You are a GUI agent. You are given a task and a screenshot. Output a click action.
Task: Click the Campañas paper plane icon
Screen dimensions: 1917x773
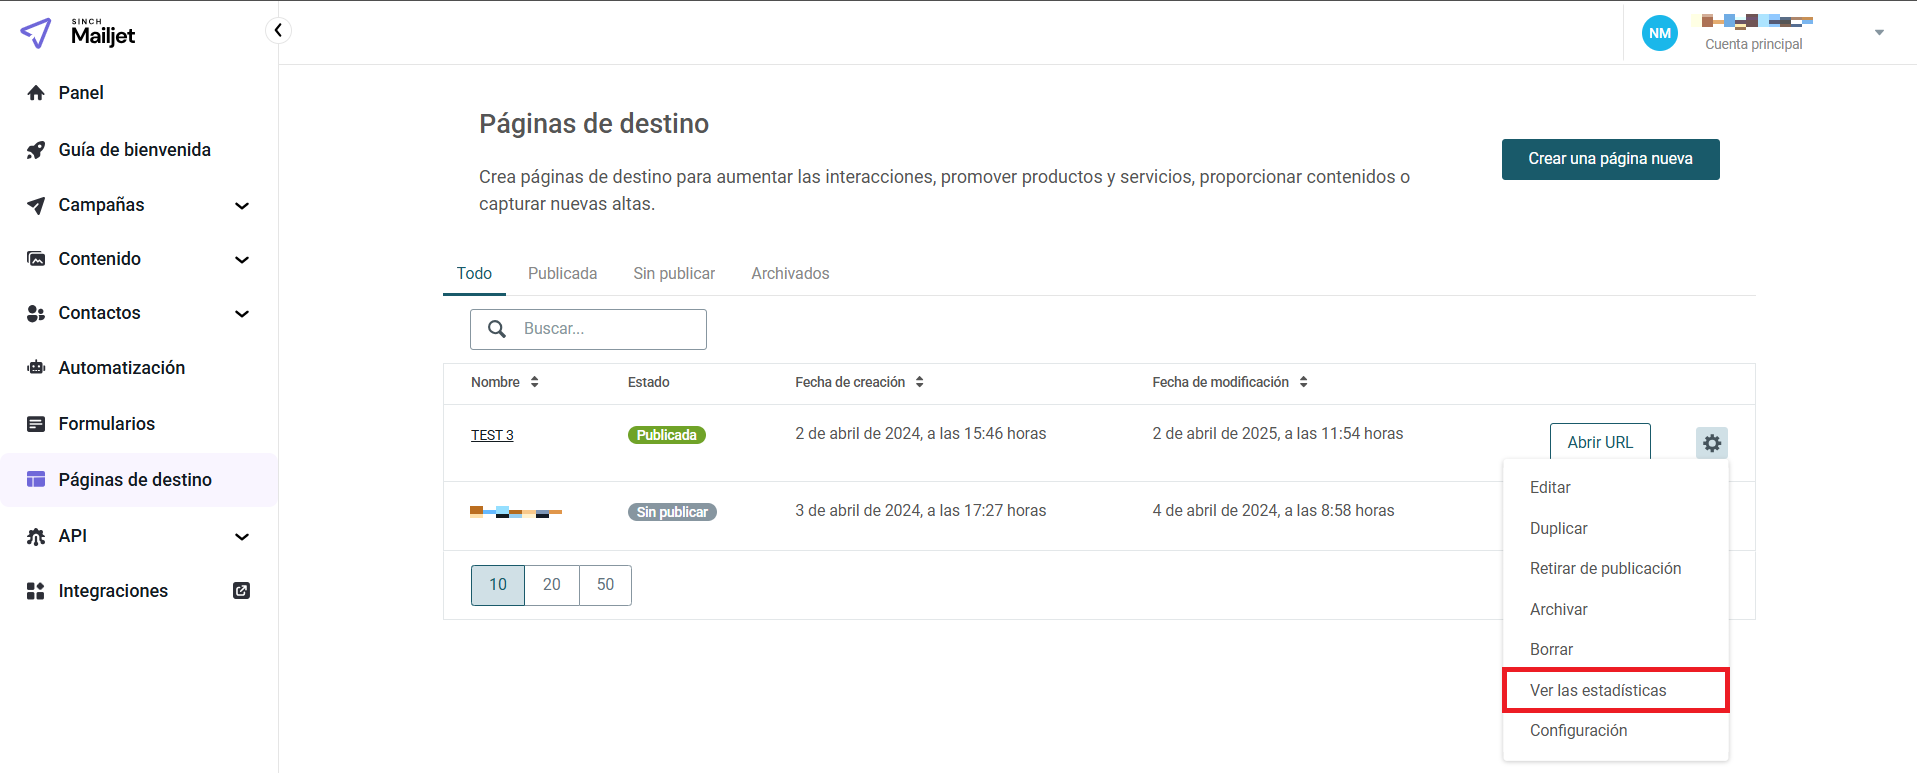click(x=36, y=205)
